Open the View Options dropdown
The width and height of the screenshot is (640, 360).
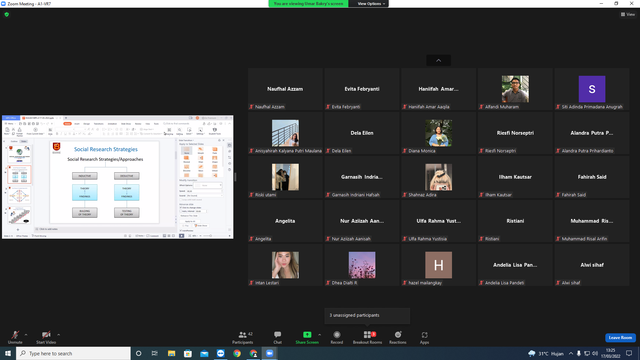point(371,4)
